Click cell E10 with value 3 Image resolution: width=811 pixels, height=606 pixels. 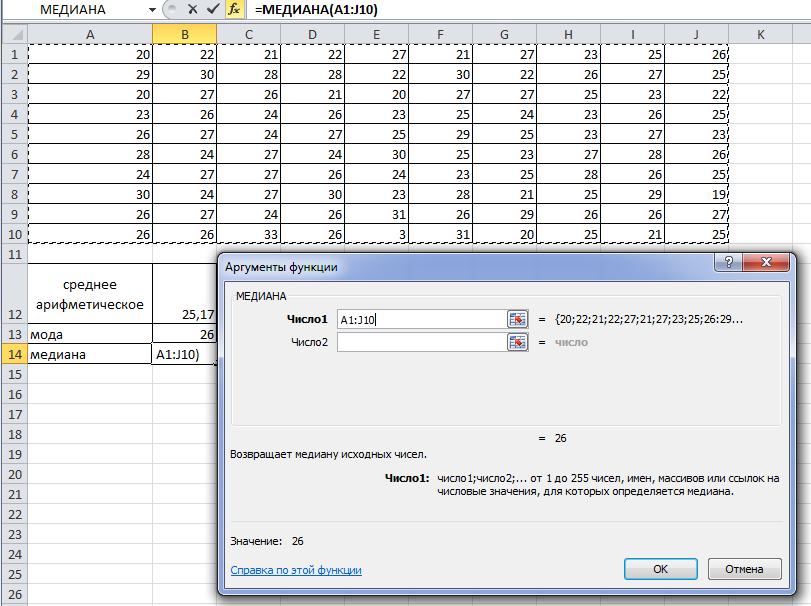tap(377, 234)
